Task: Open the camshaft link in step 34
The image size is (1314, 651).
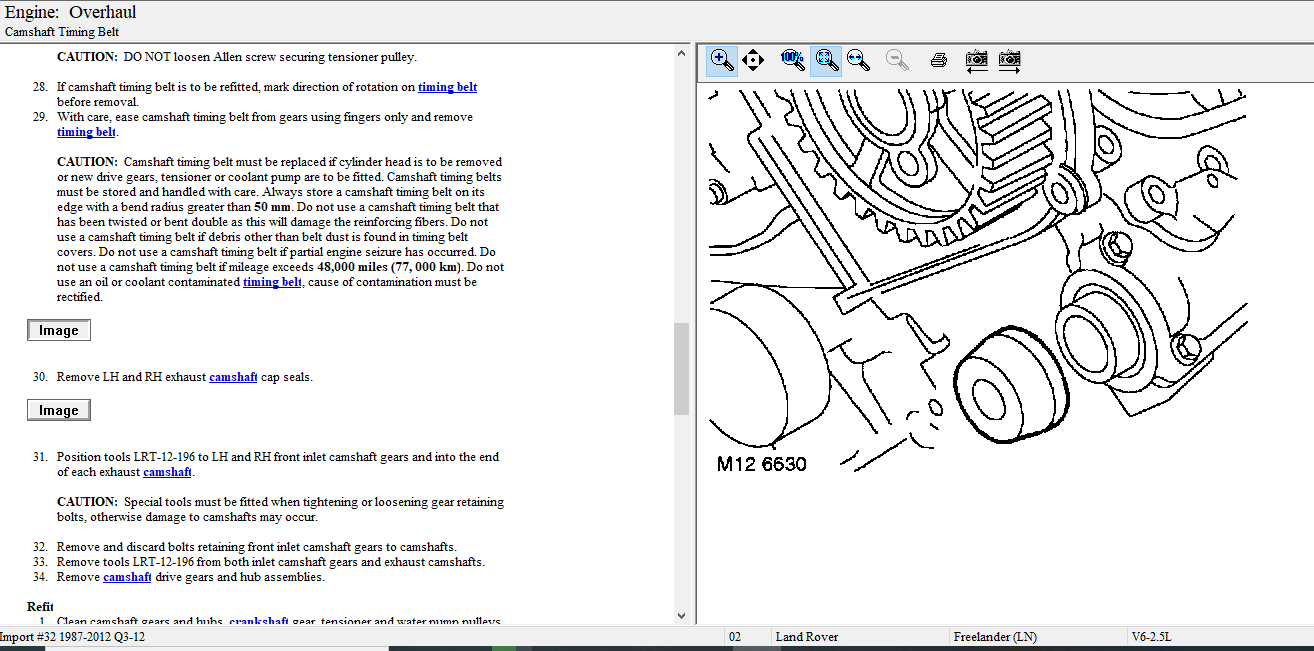Action: 127,577
